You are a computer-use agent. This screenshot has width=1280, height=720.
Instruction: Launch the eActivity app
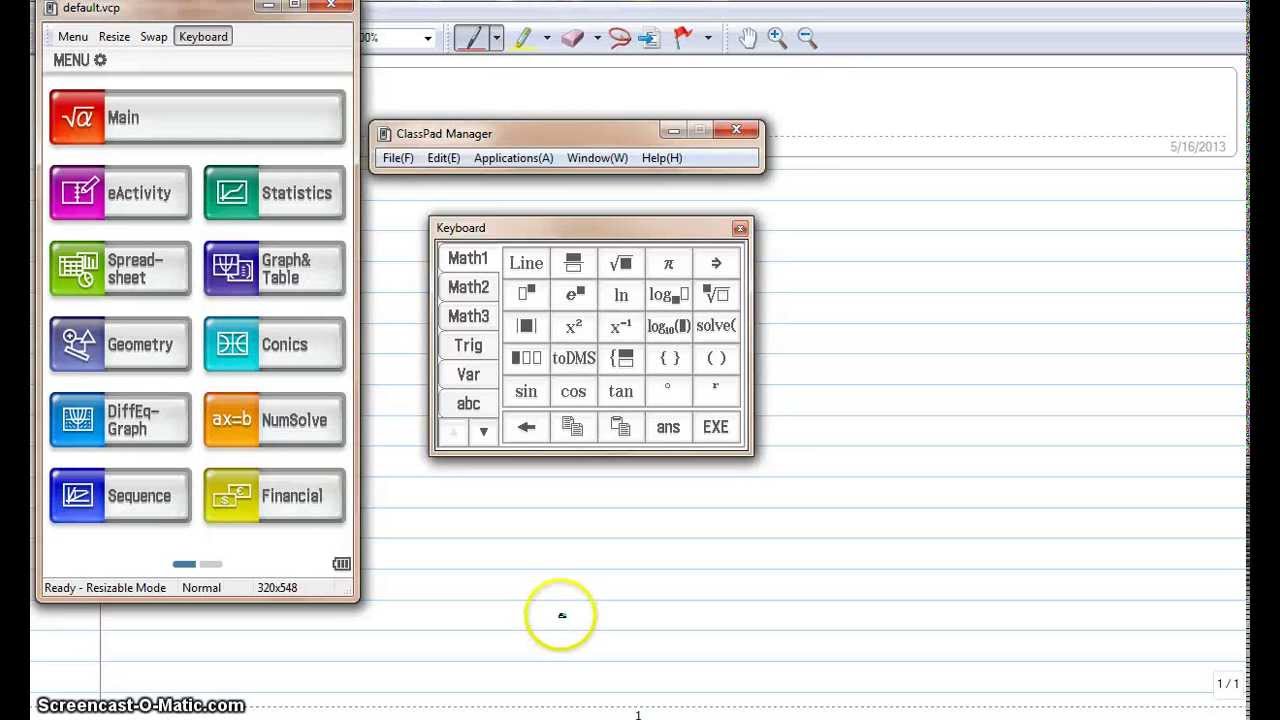(120, 193)
